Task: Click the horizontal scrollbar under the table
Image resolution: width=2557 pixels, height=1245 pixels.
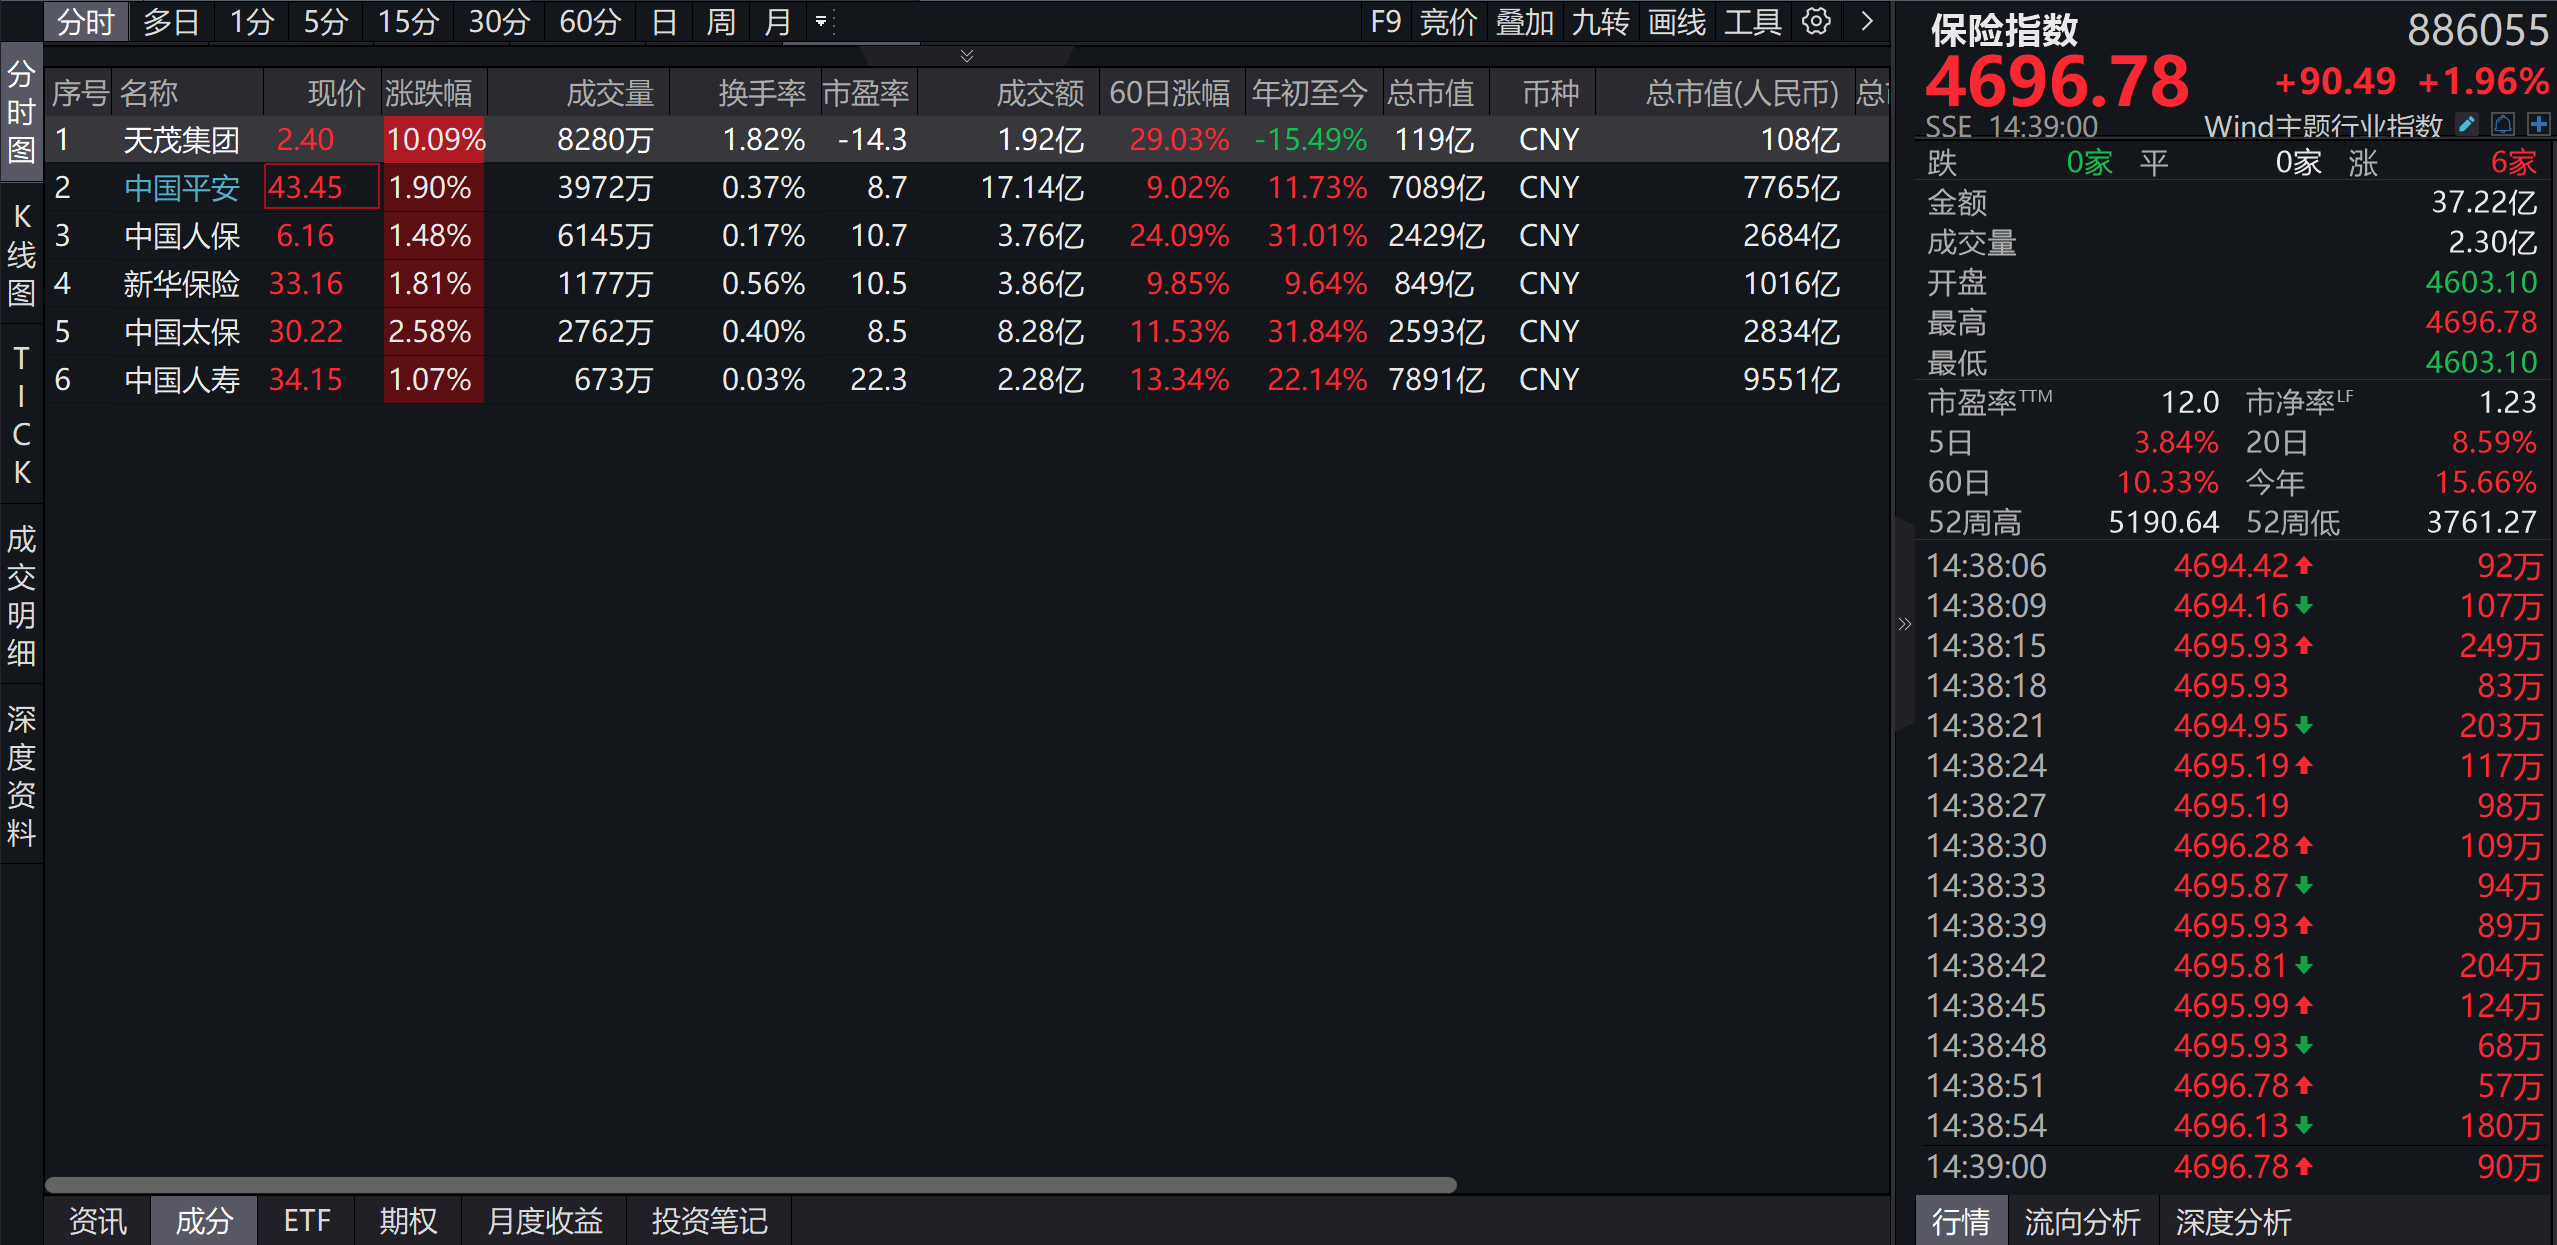Action: tap(751, 1184)
